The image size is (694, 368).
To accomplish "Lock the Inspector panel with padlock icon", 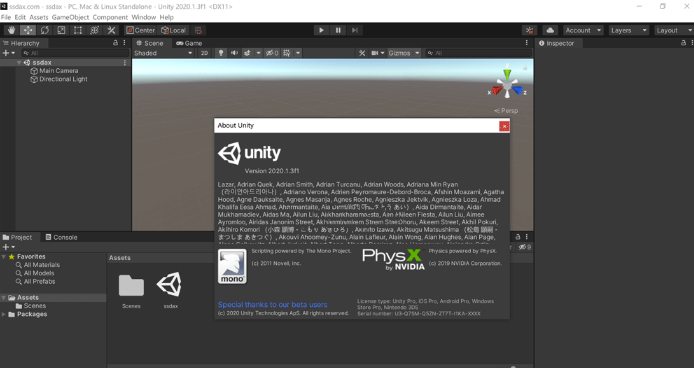I will pos(683,43).
